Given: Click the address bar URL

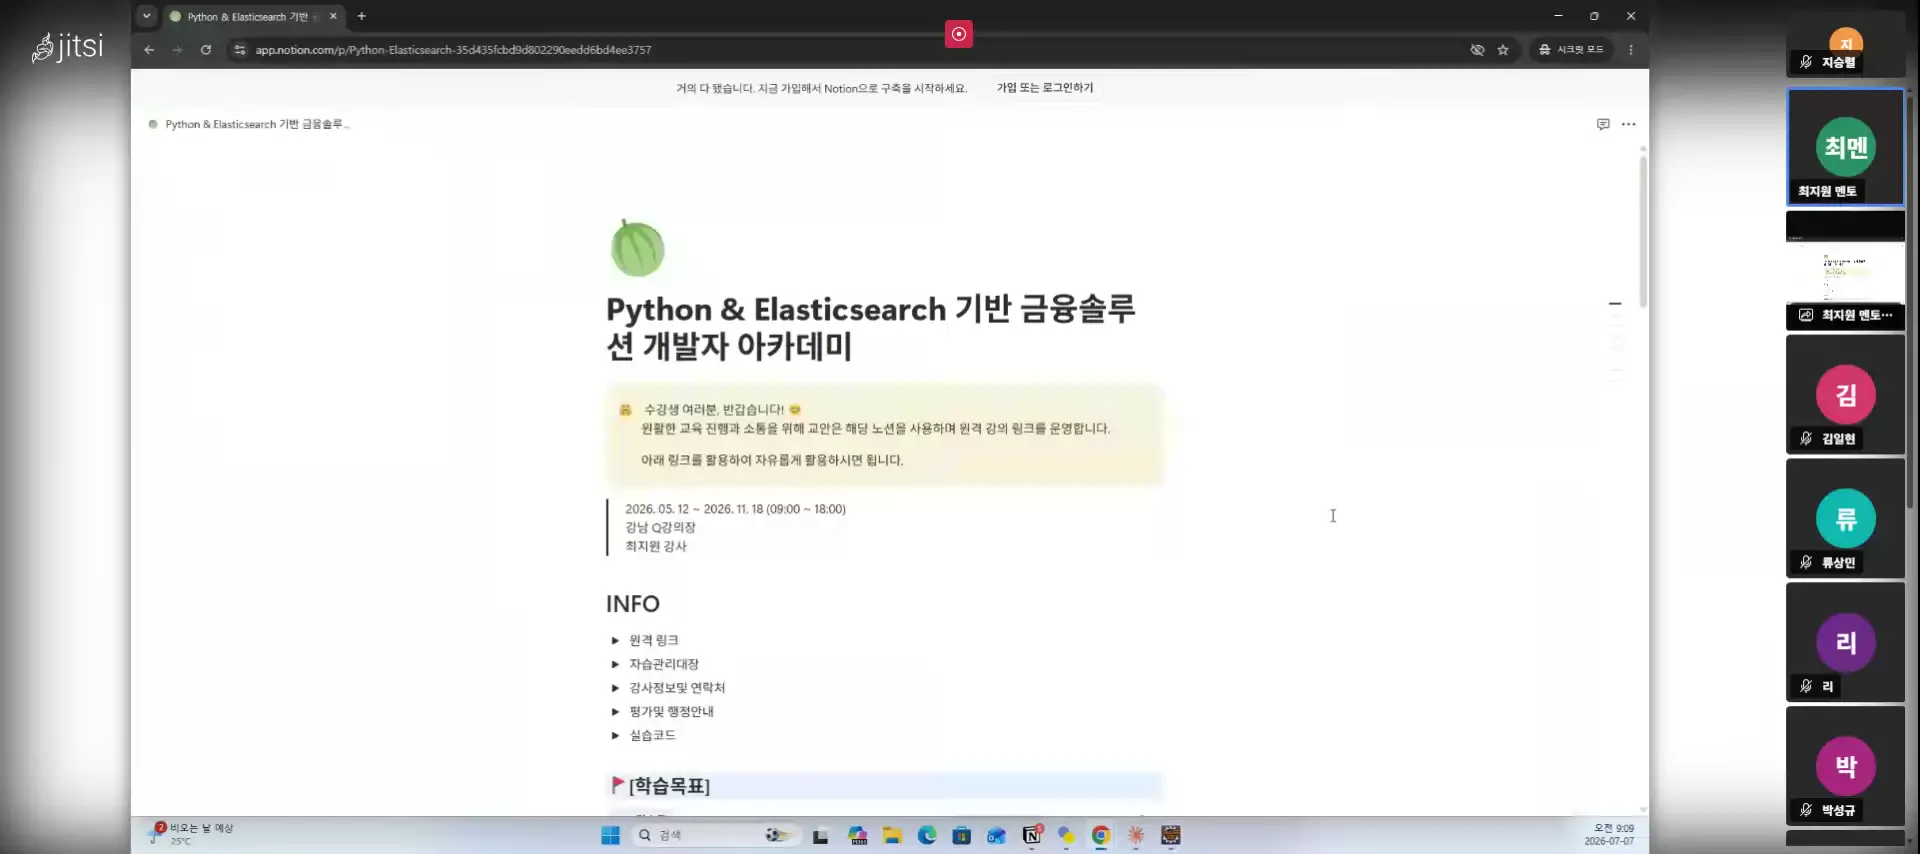Looking at the screenshot, I should click(453, 50).
